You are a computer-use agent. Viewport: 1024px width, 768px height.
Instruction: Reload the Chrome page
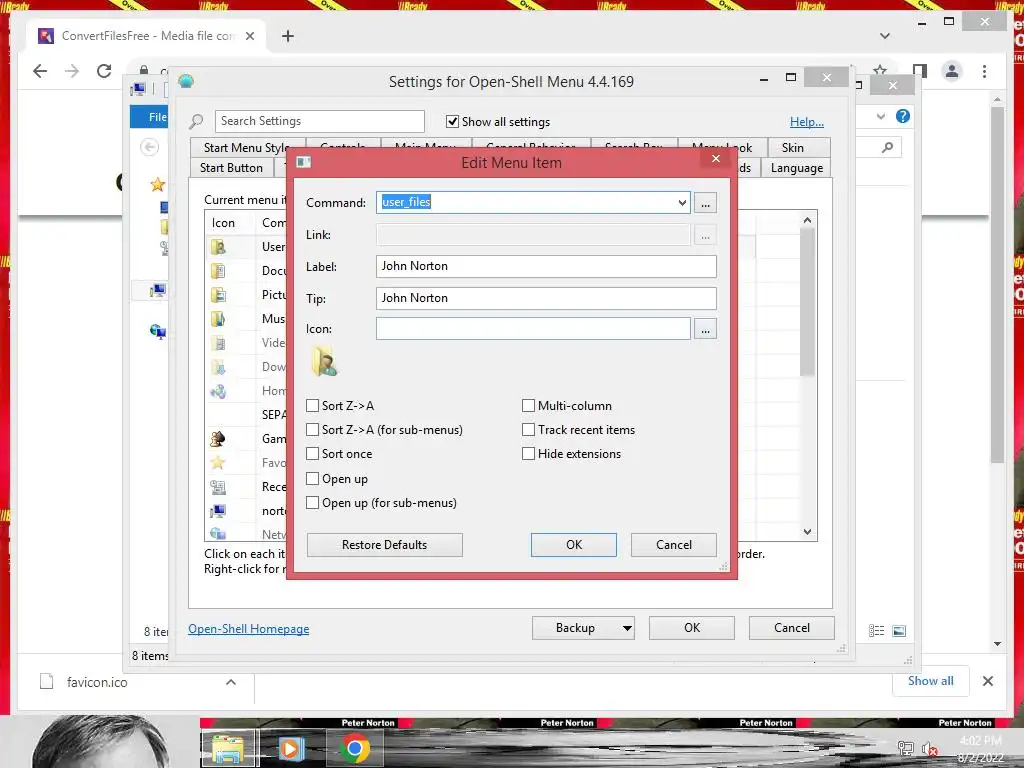[x=104, y=71]
